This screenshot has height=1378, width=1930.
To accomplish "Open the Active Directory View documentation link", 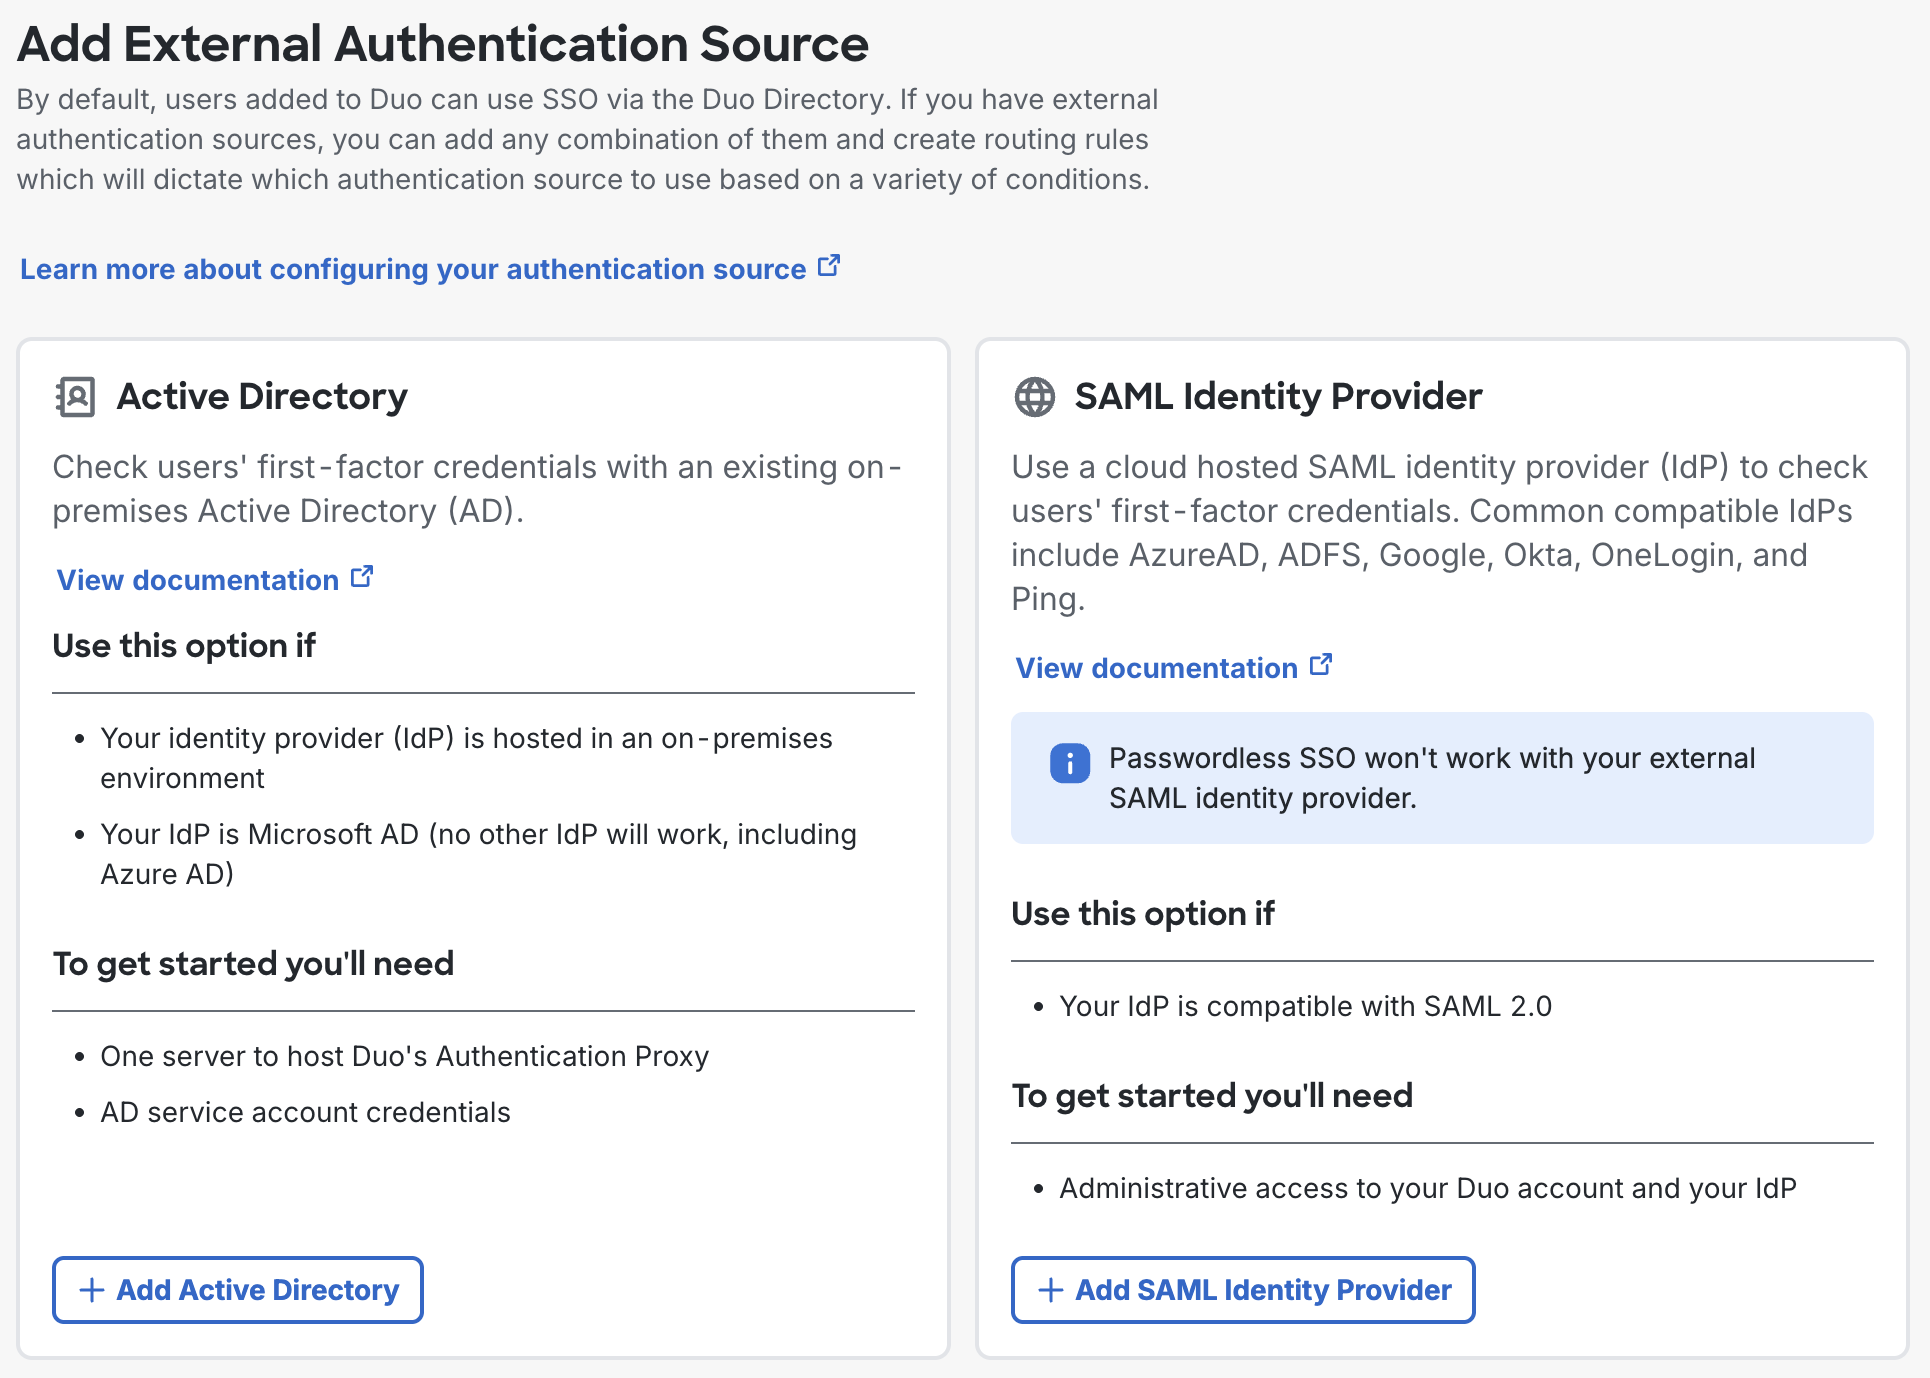I will click(196, 579).
